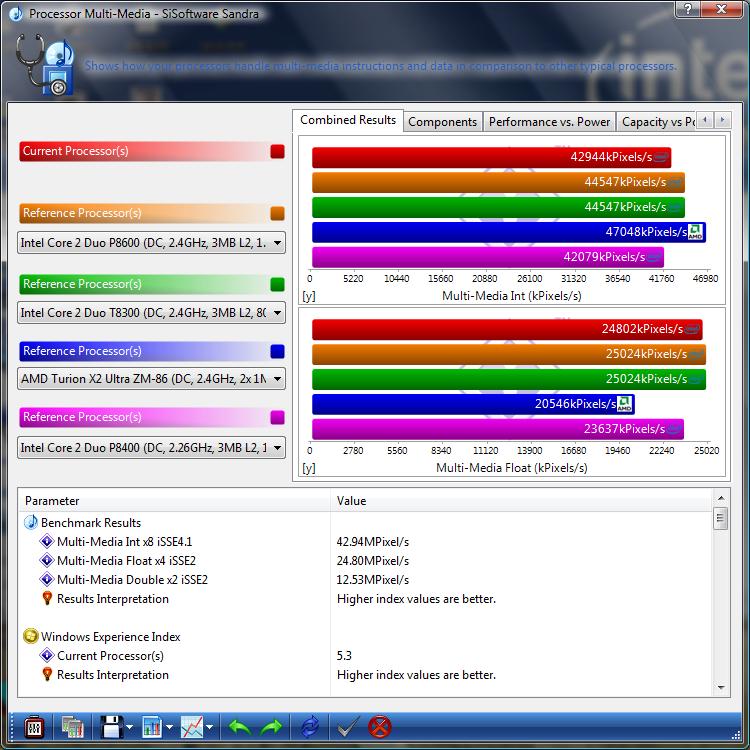Click the red Current Processor color swatch

tap(277, 152)
